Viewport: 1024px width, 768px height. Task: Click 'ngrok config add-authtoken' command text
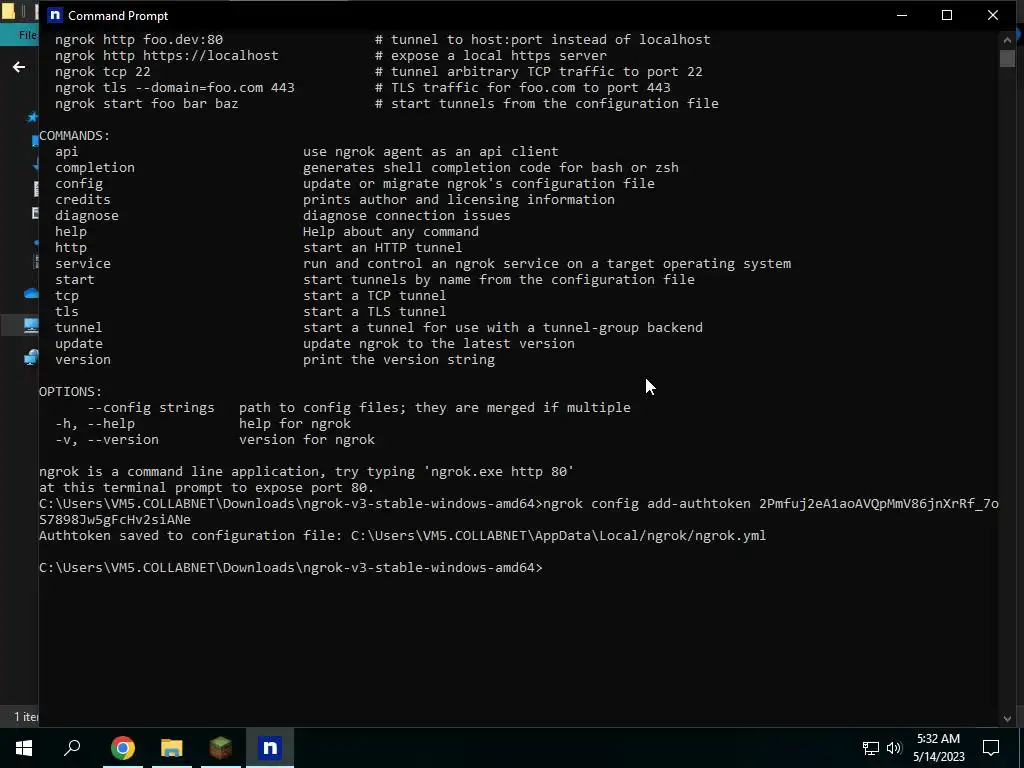647,504
